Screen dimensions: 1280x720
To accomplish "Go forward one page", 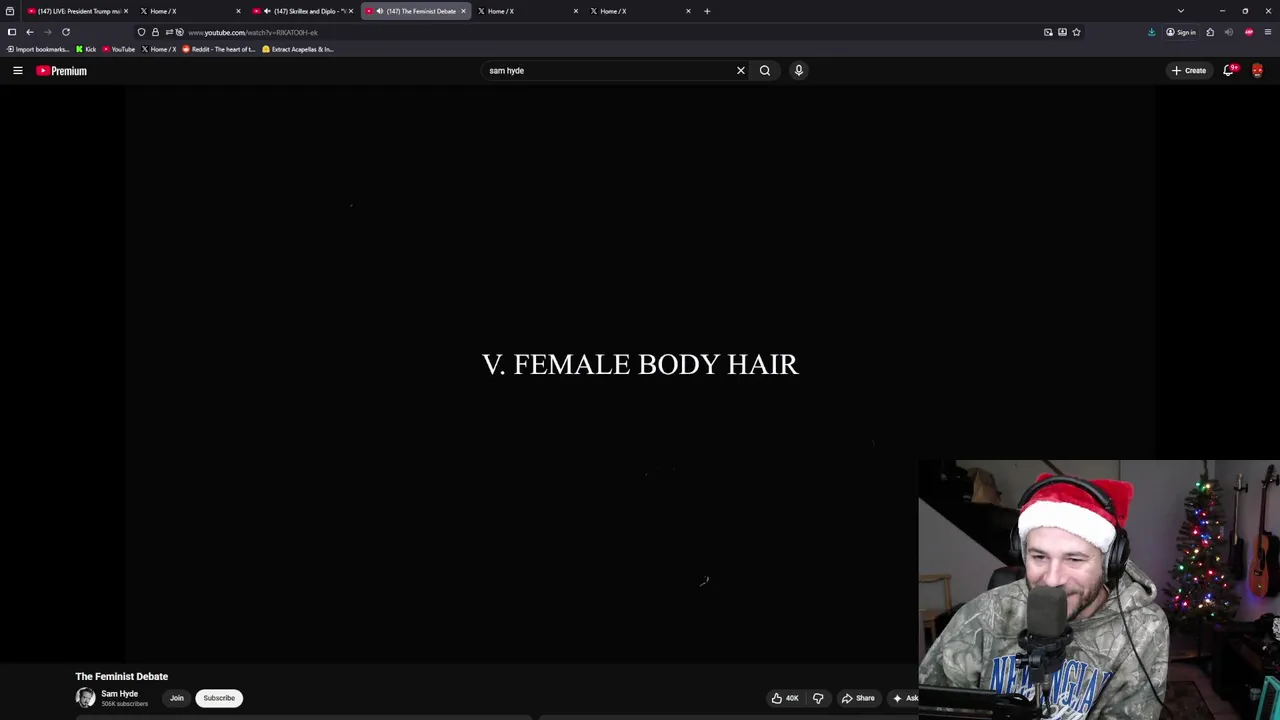I will point(48,32).
